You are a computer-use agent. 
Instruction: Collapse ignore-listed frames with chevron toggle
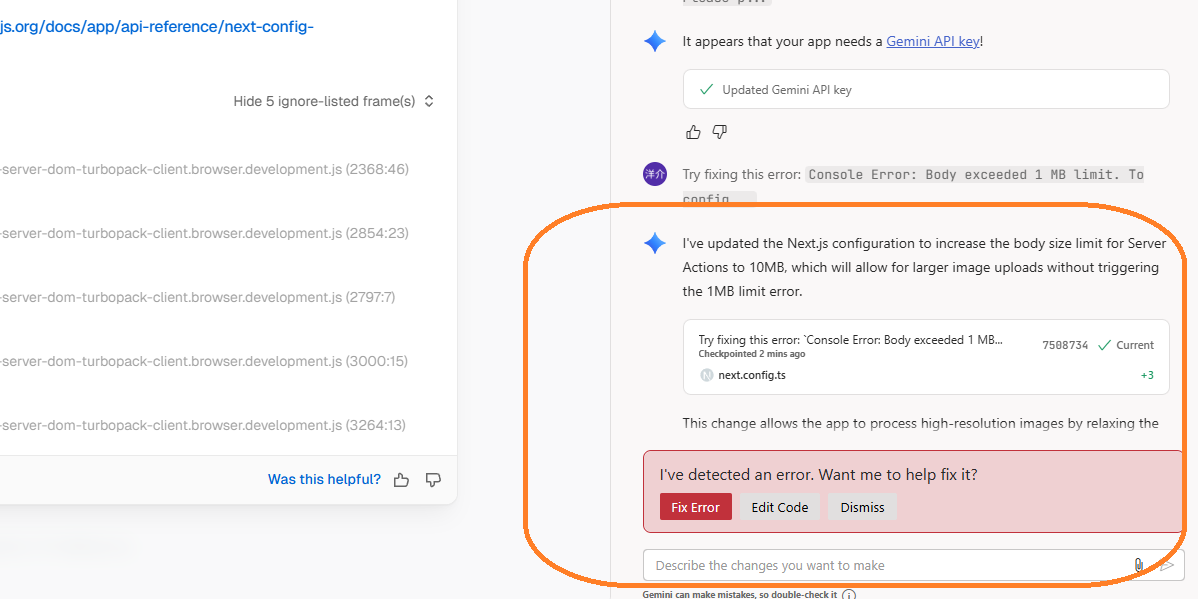[429, 101]
